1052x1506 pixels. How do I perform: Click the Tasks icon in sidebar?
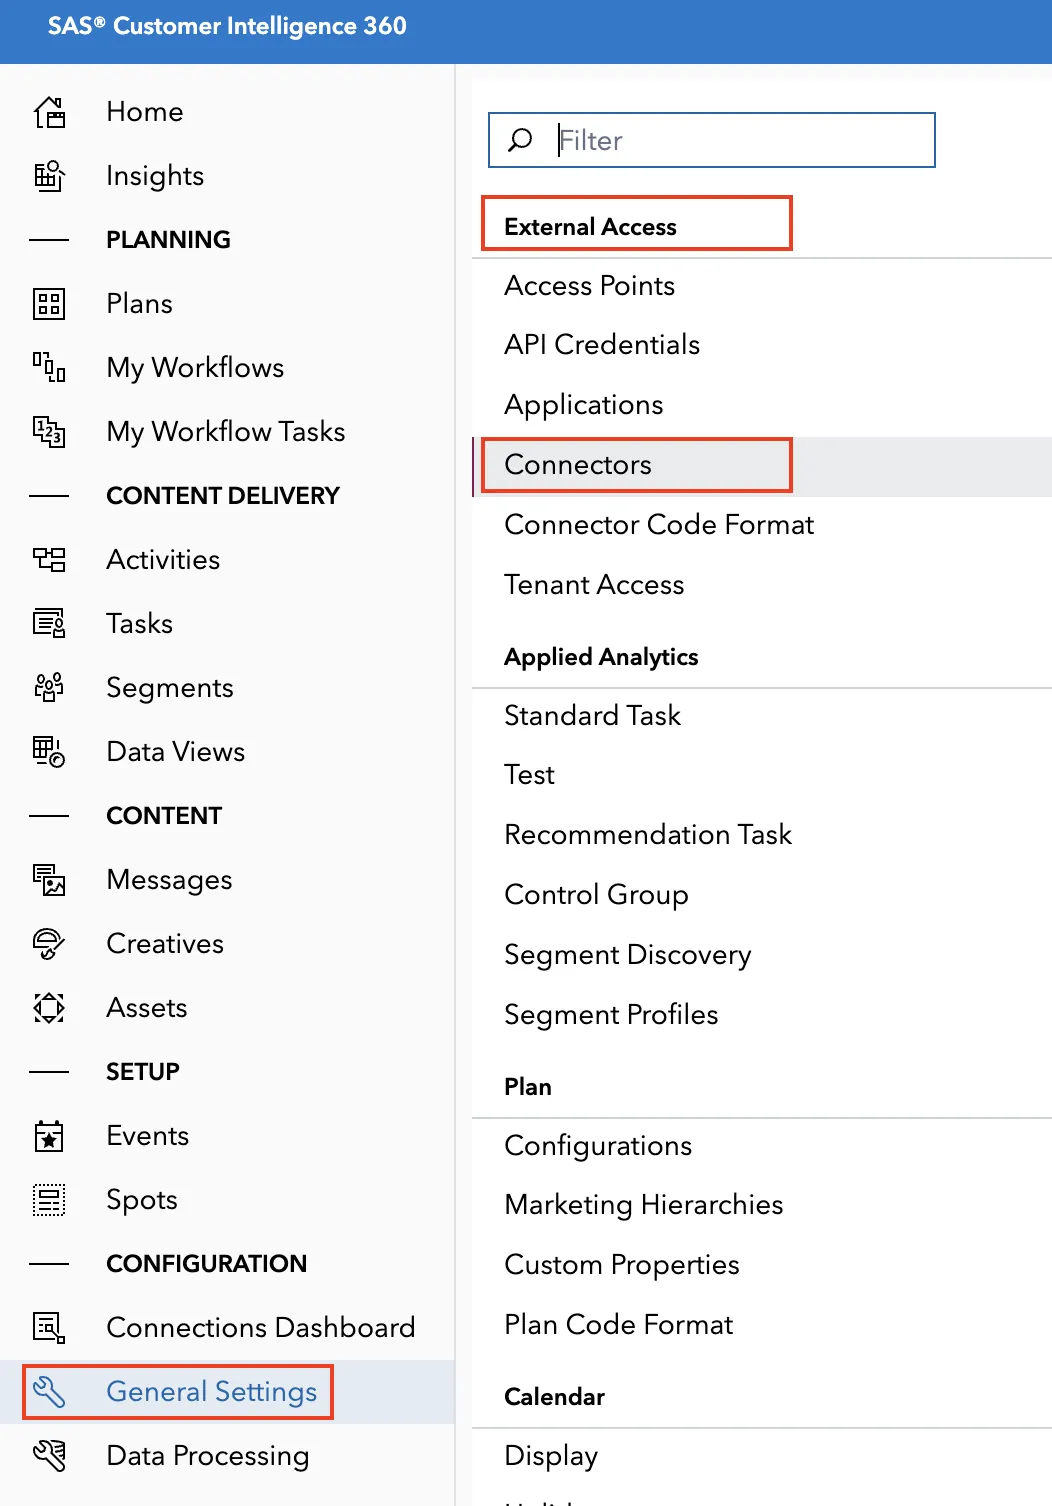click(x=49, y=624)
